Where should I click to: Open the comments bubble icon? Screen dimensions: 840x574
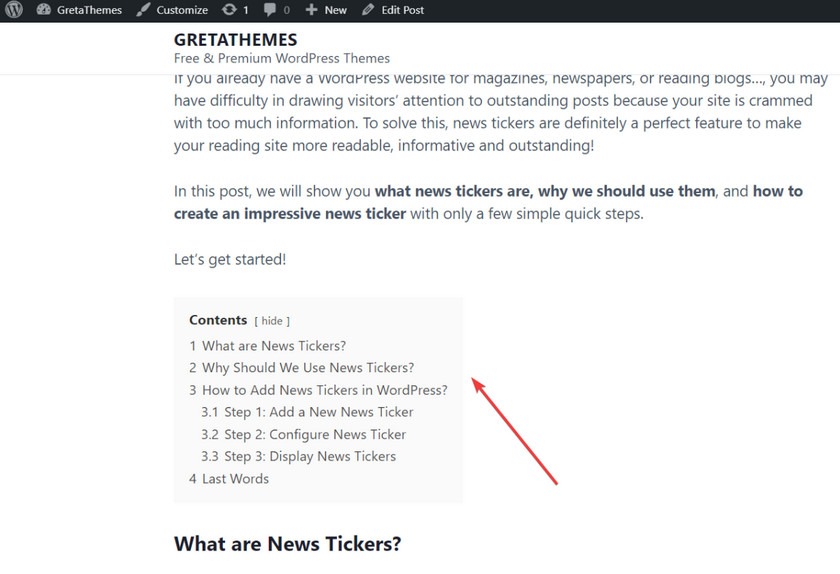click(271, 10)
